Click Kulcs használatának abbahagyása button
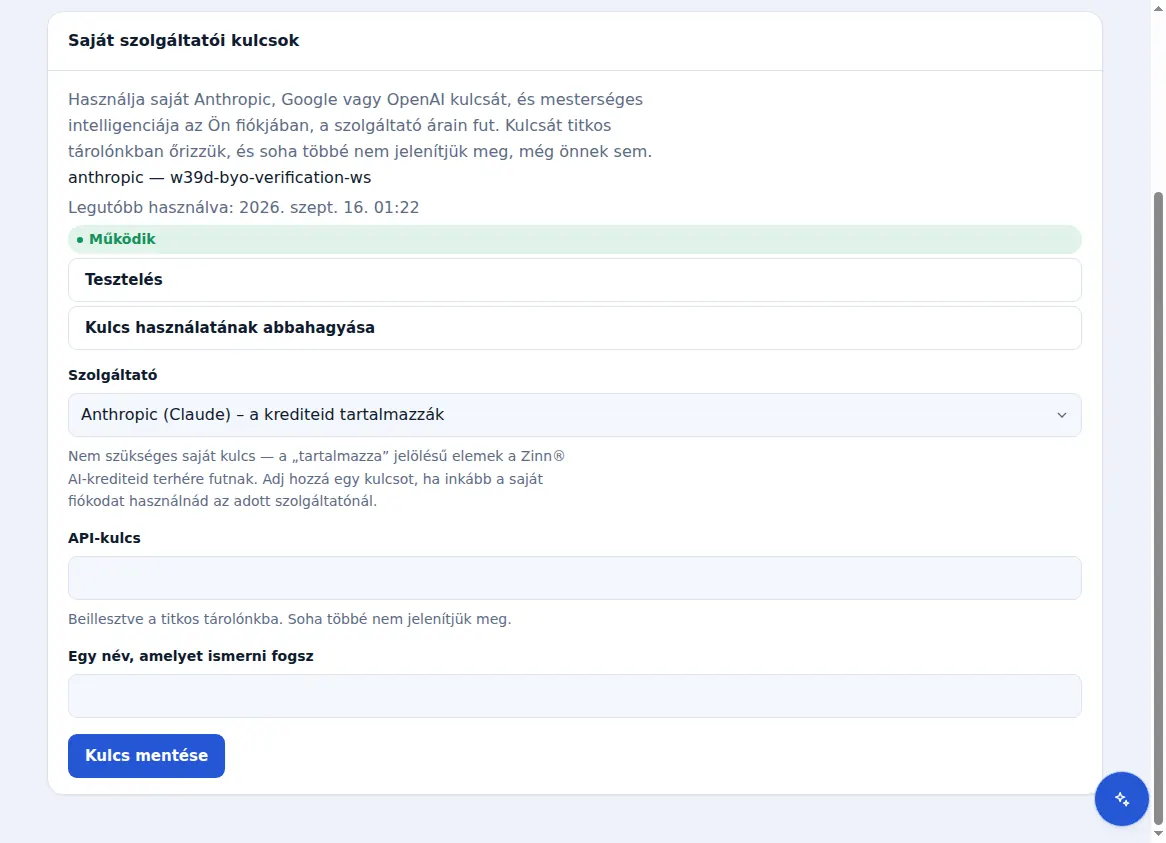This screenshot has height=843, width=1166. (x=574, y=328)
